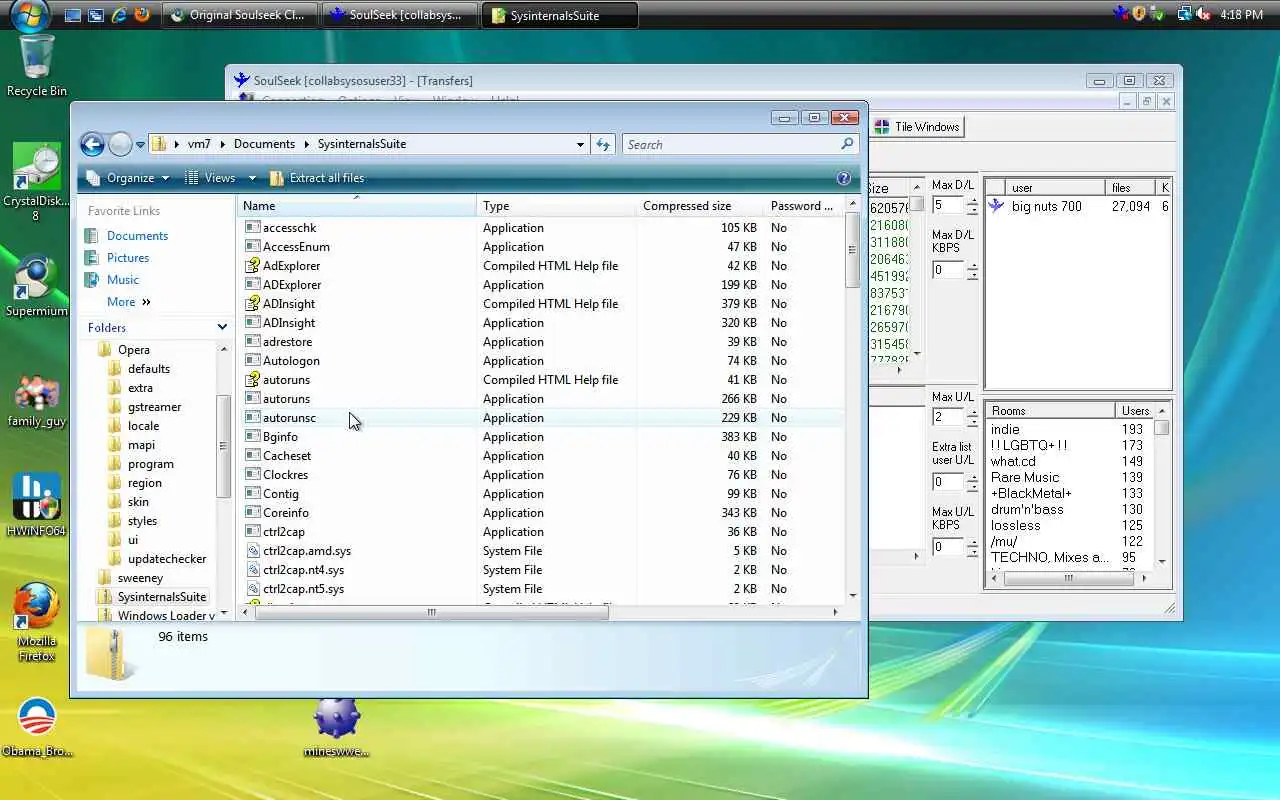1280x800 pixels.
Task: Click the AdExplorer help file icon
Action: coord(253,266)
